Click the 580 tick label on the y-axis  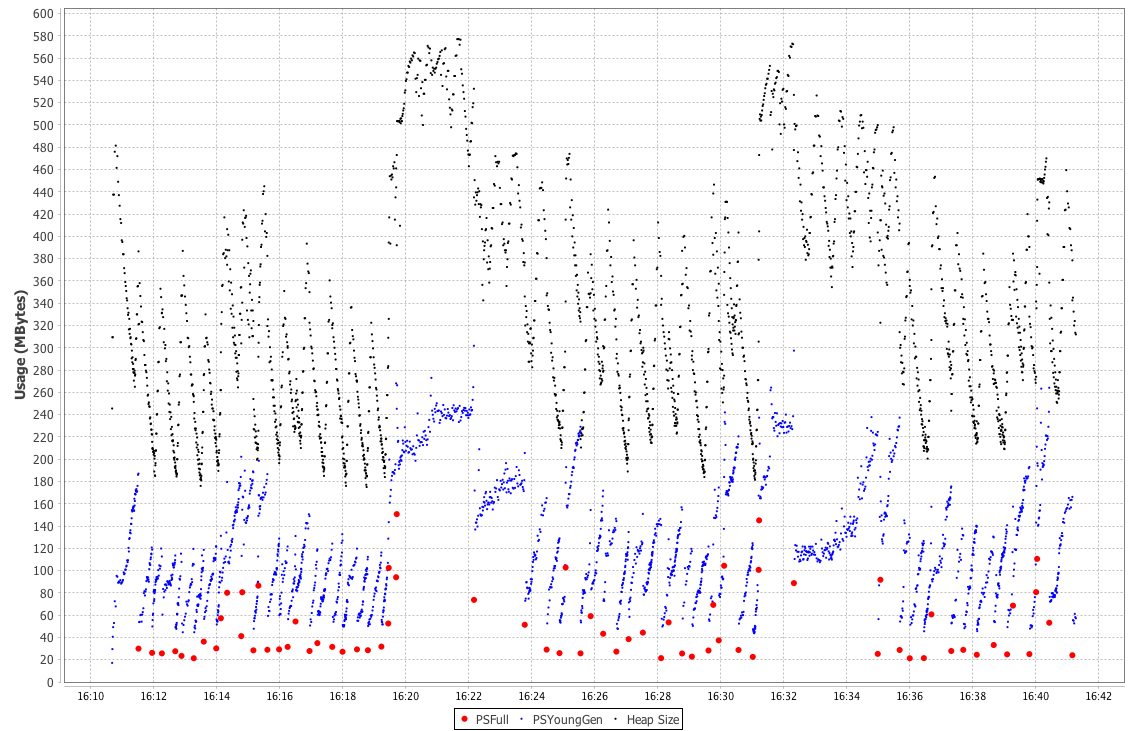[x=43, y=36]
